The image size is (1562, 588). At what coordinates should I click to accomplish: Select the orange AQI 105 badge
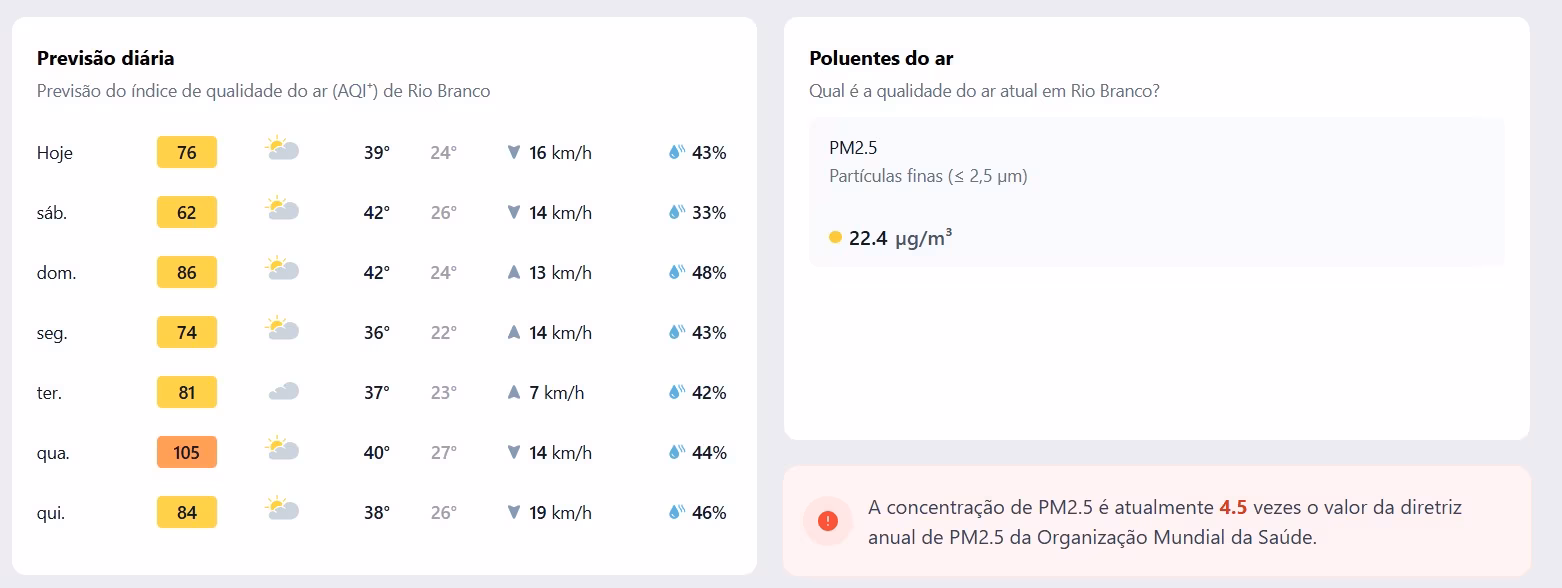tap(187, 452)
